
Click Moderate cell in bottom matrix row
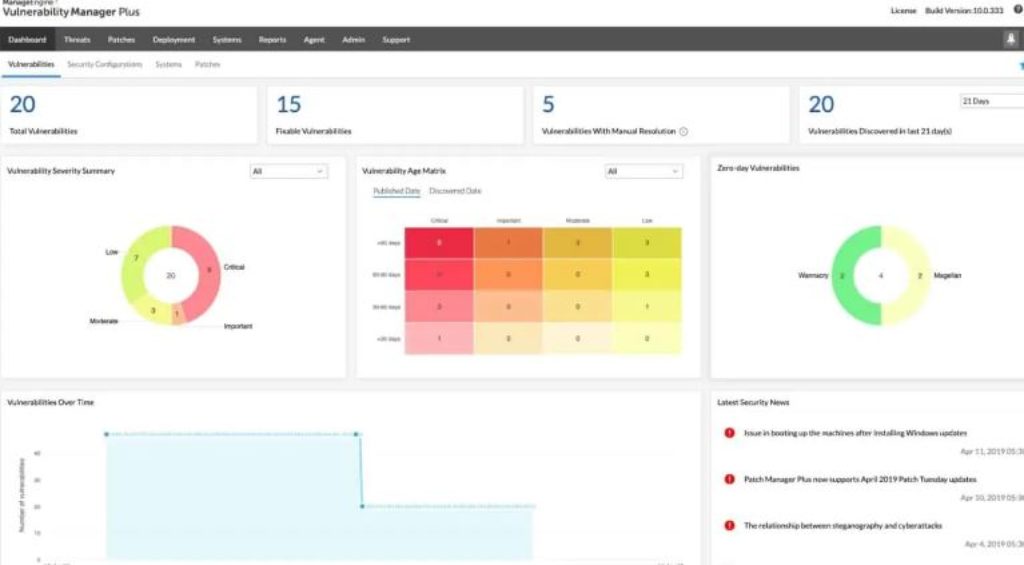pos(577,338)
